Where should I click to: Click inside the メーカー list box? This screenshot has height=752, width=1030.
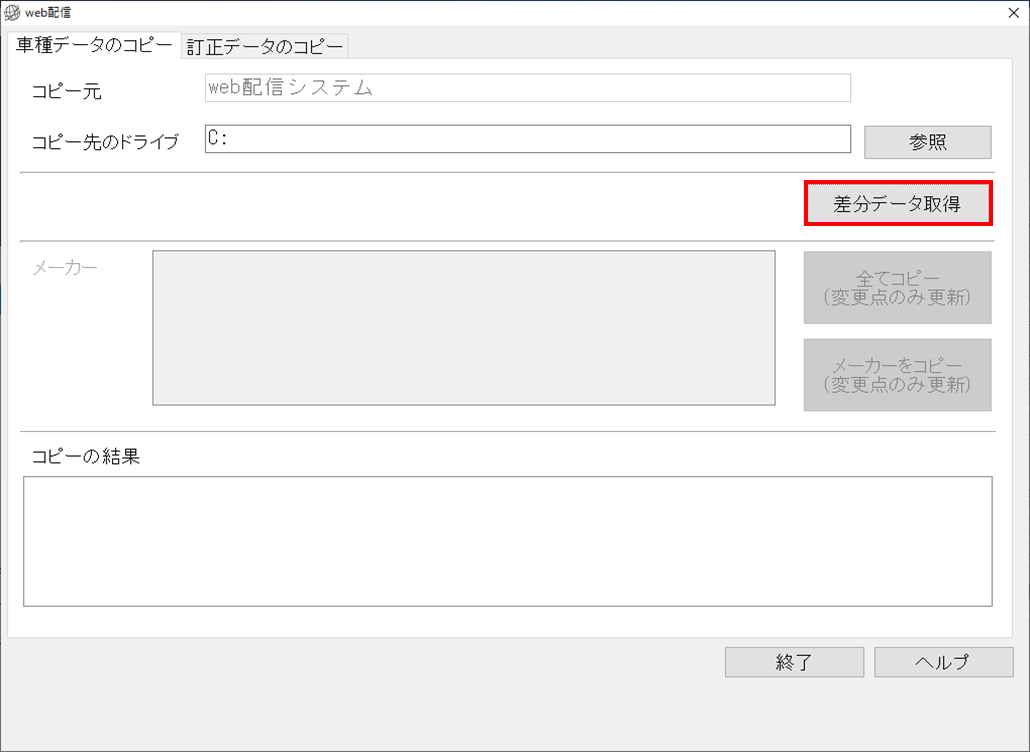[x=464, y=328]
